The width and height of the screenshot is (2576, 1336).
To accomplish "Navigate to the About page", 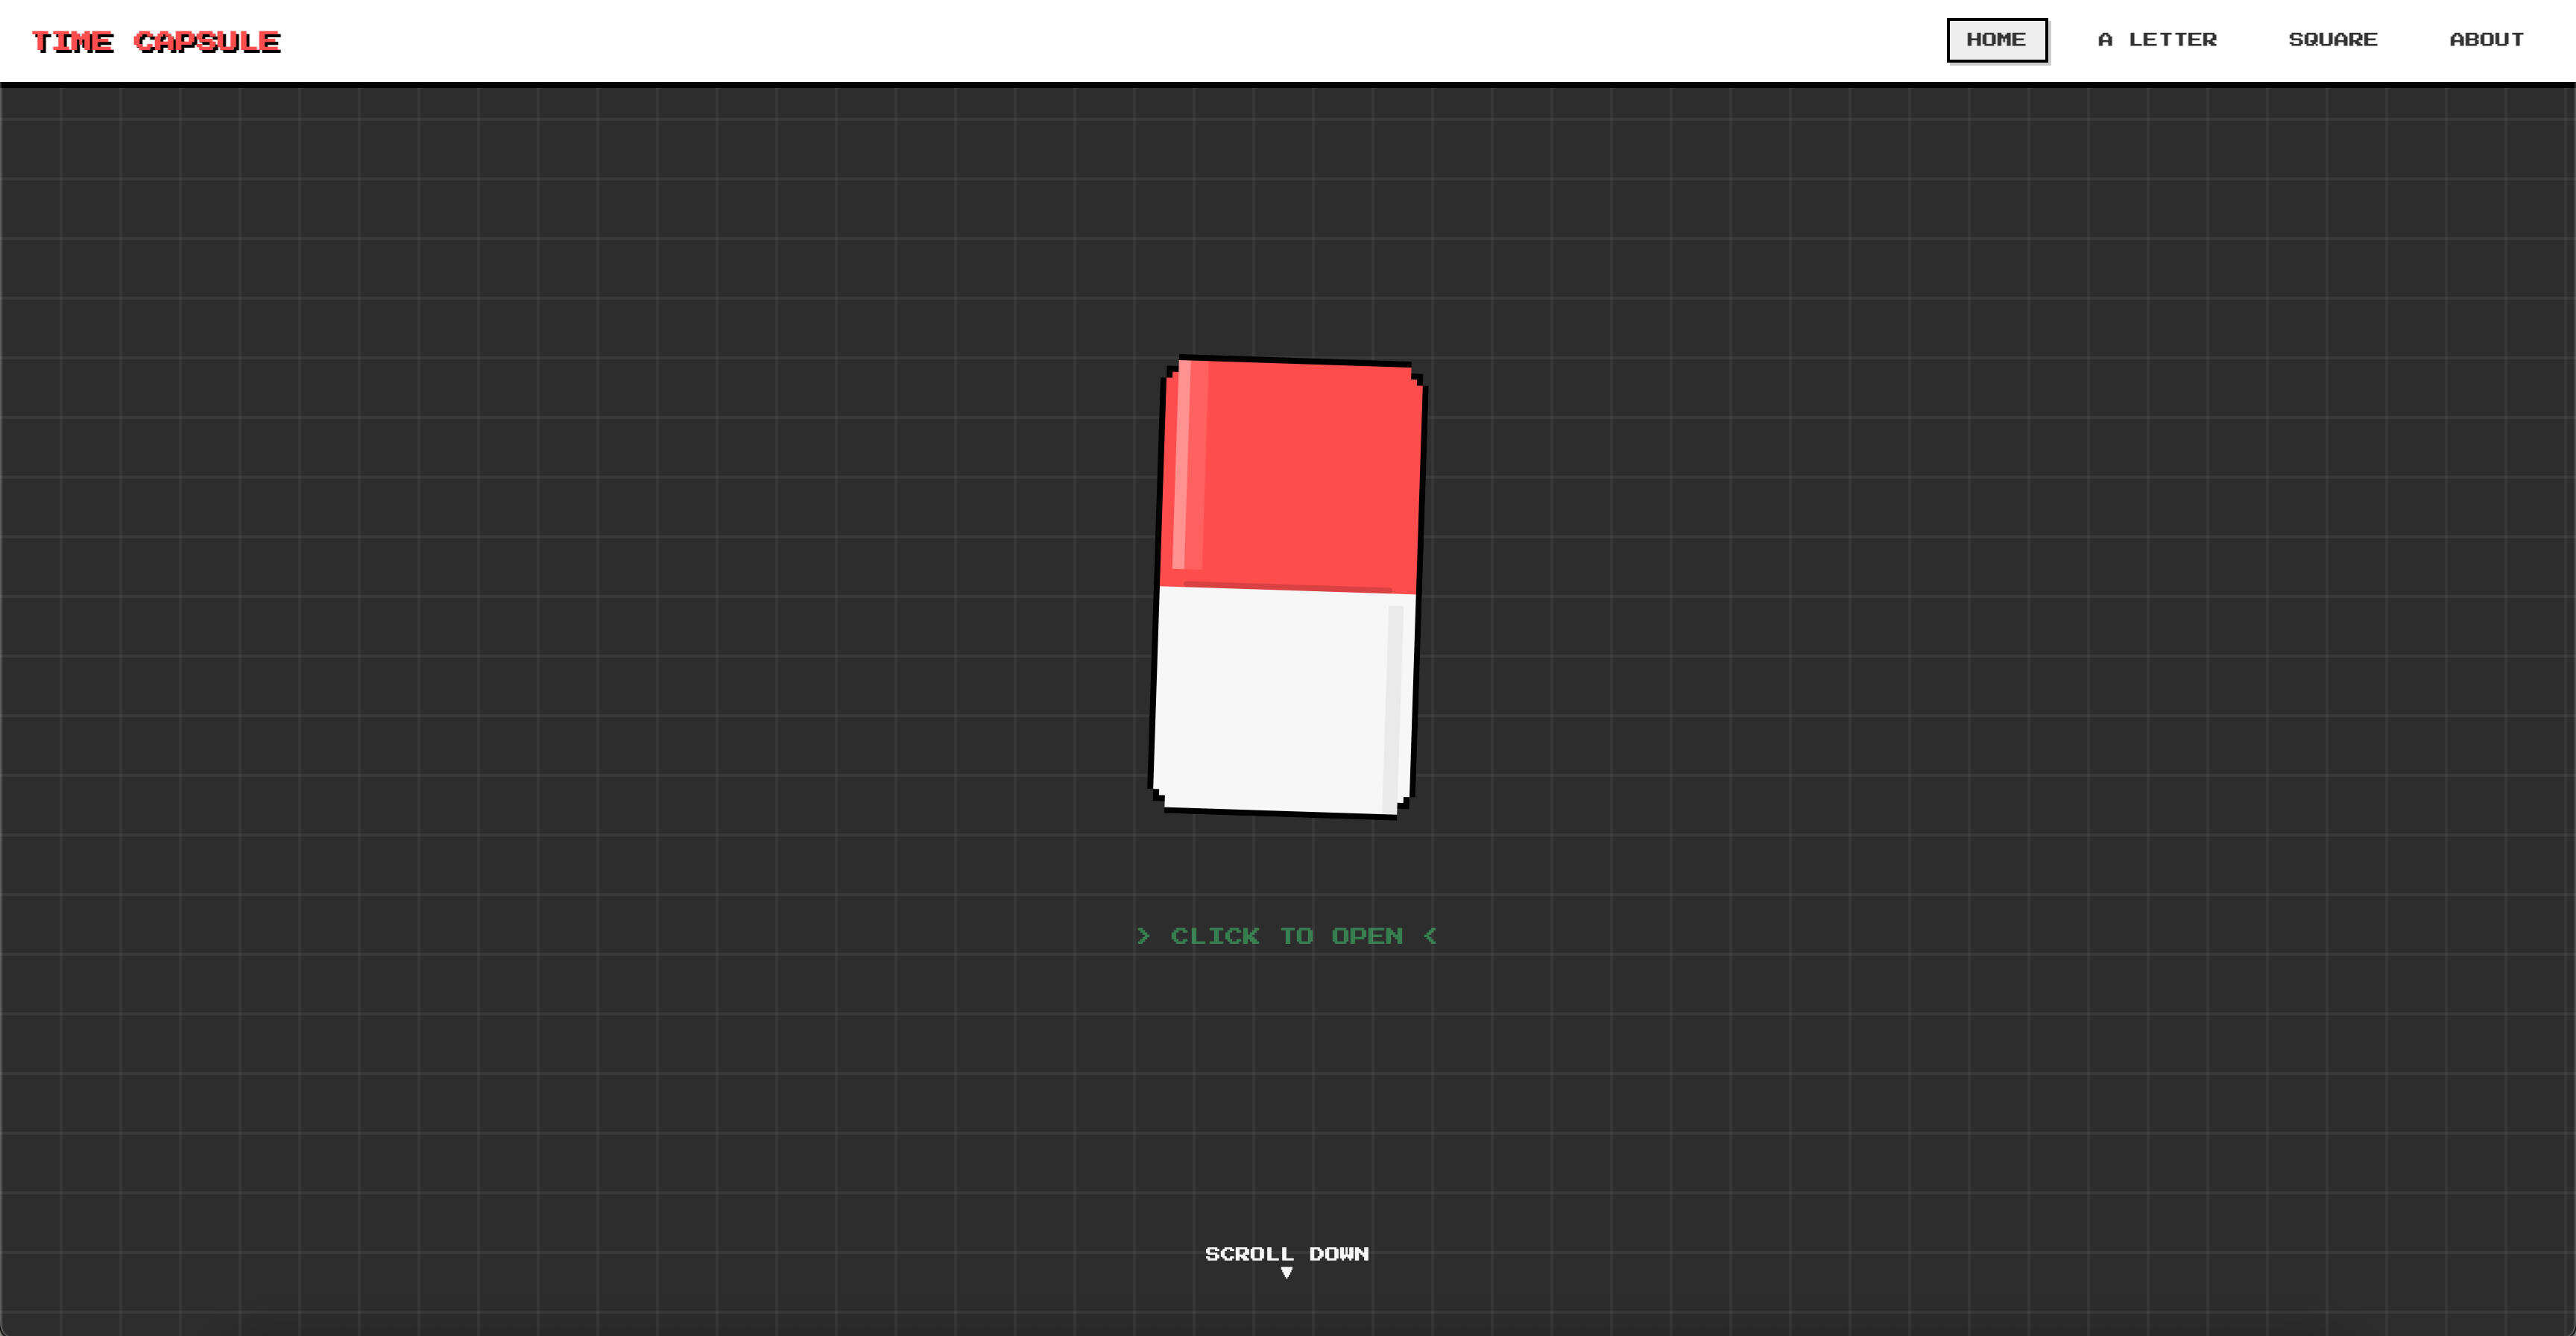I will click(x=2486, y=40).
